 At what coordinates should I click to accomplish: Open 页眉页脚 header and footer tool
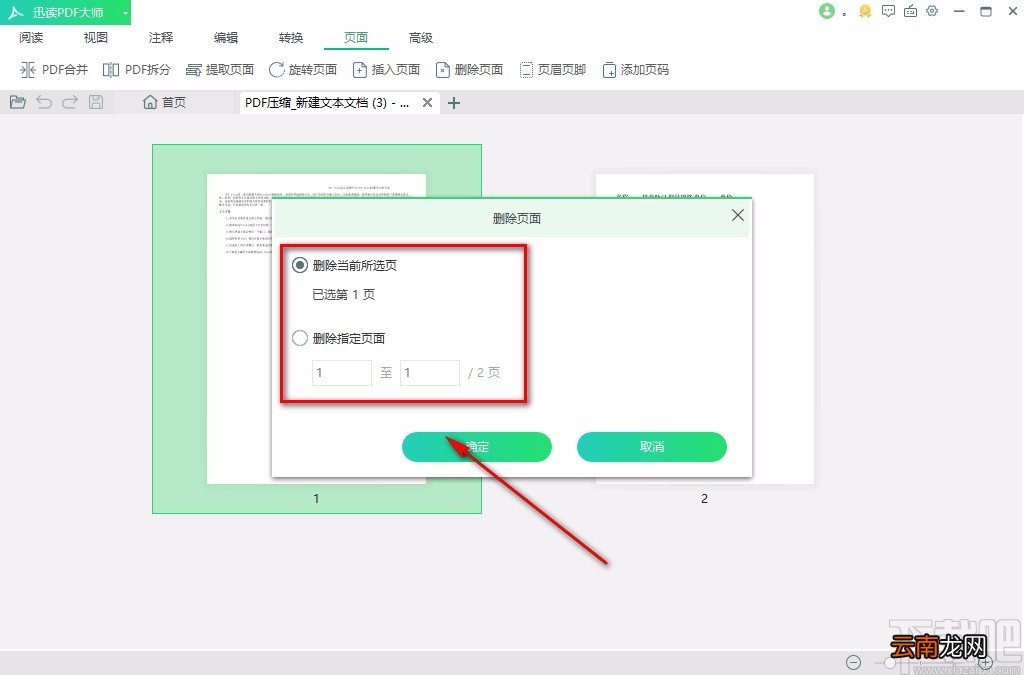552,69
